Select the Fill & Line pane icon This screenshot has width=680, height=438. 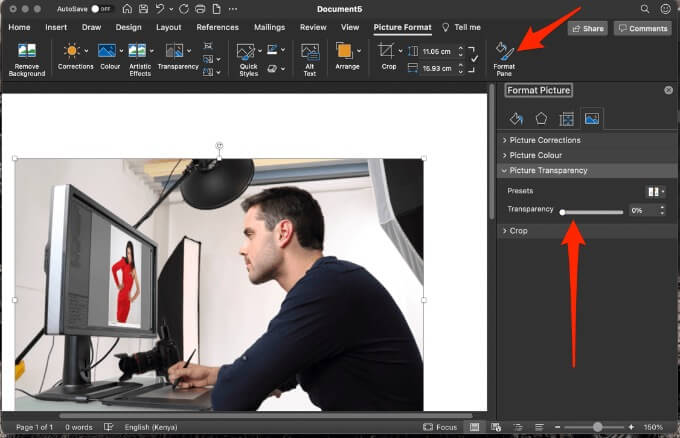pyautogui.click(x=516, y=119)
